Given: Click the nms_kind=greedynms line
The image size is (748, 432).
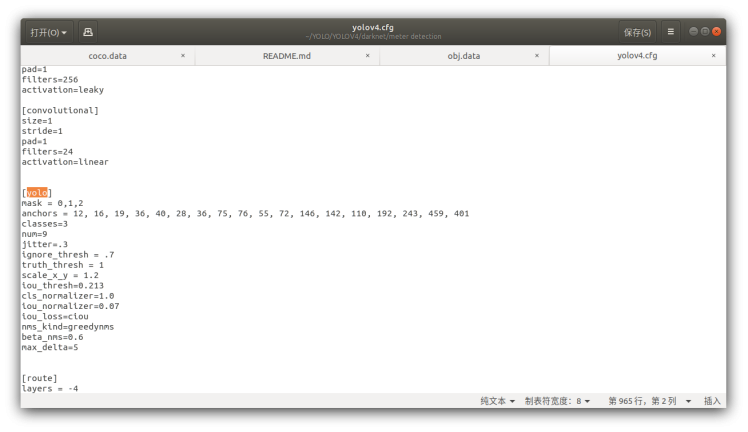Looking at the screenshot, I should [x=68, y=327].
